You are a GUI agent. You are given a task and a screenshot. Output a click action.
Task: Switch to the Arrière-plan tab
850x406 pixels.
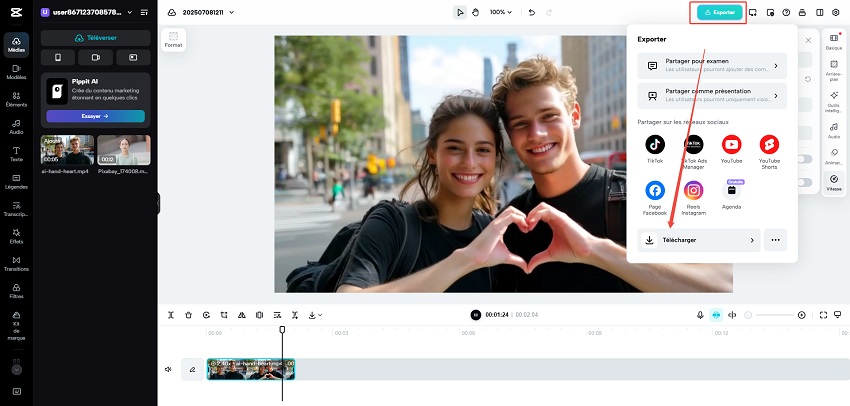point(834,71)
